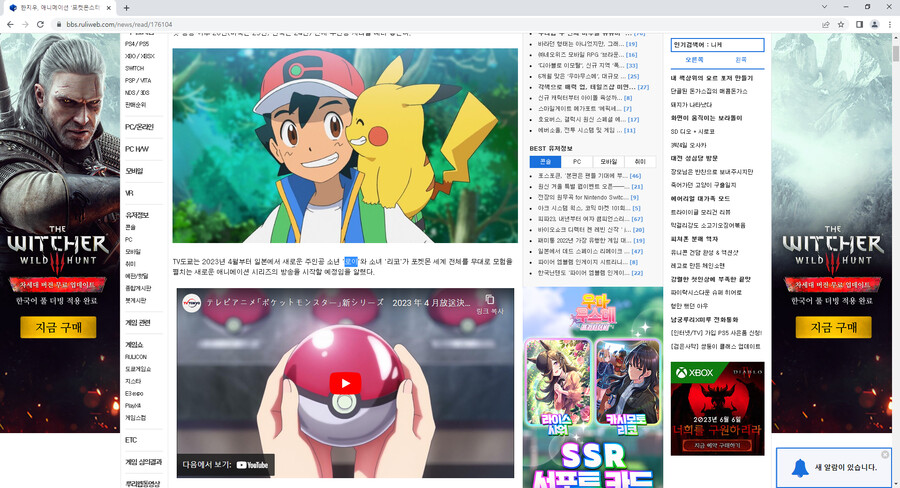Open the 데드 스페이스 리메이크 [47] article
Viewport: 900px width, 488px height.
point(591,251)
